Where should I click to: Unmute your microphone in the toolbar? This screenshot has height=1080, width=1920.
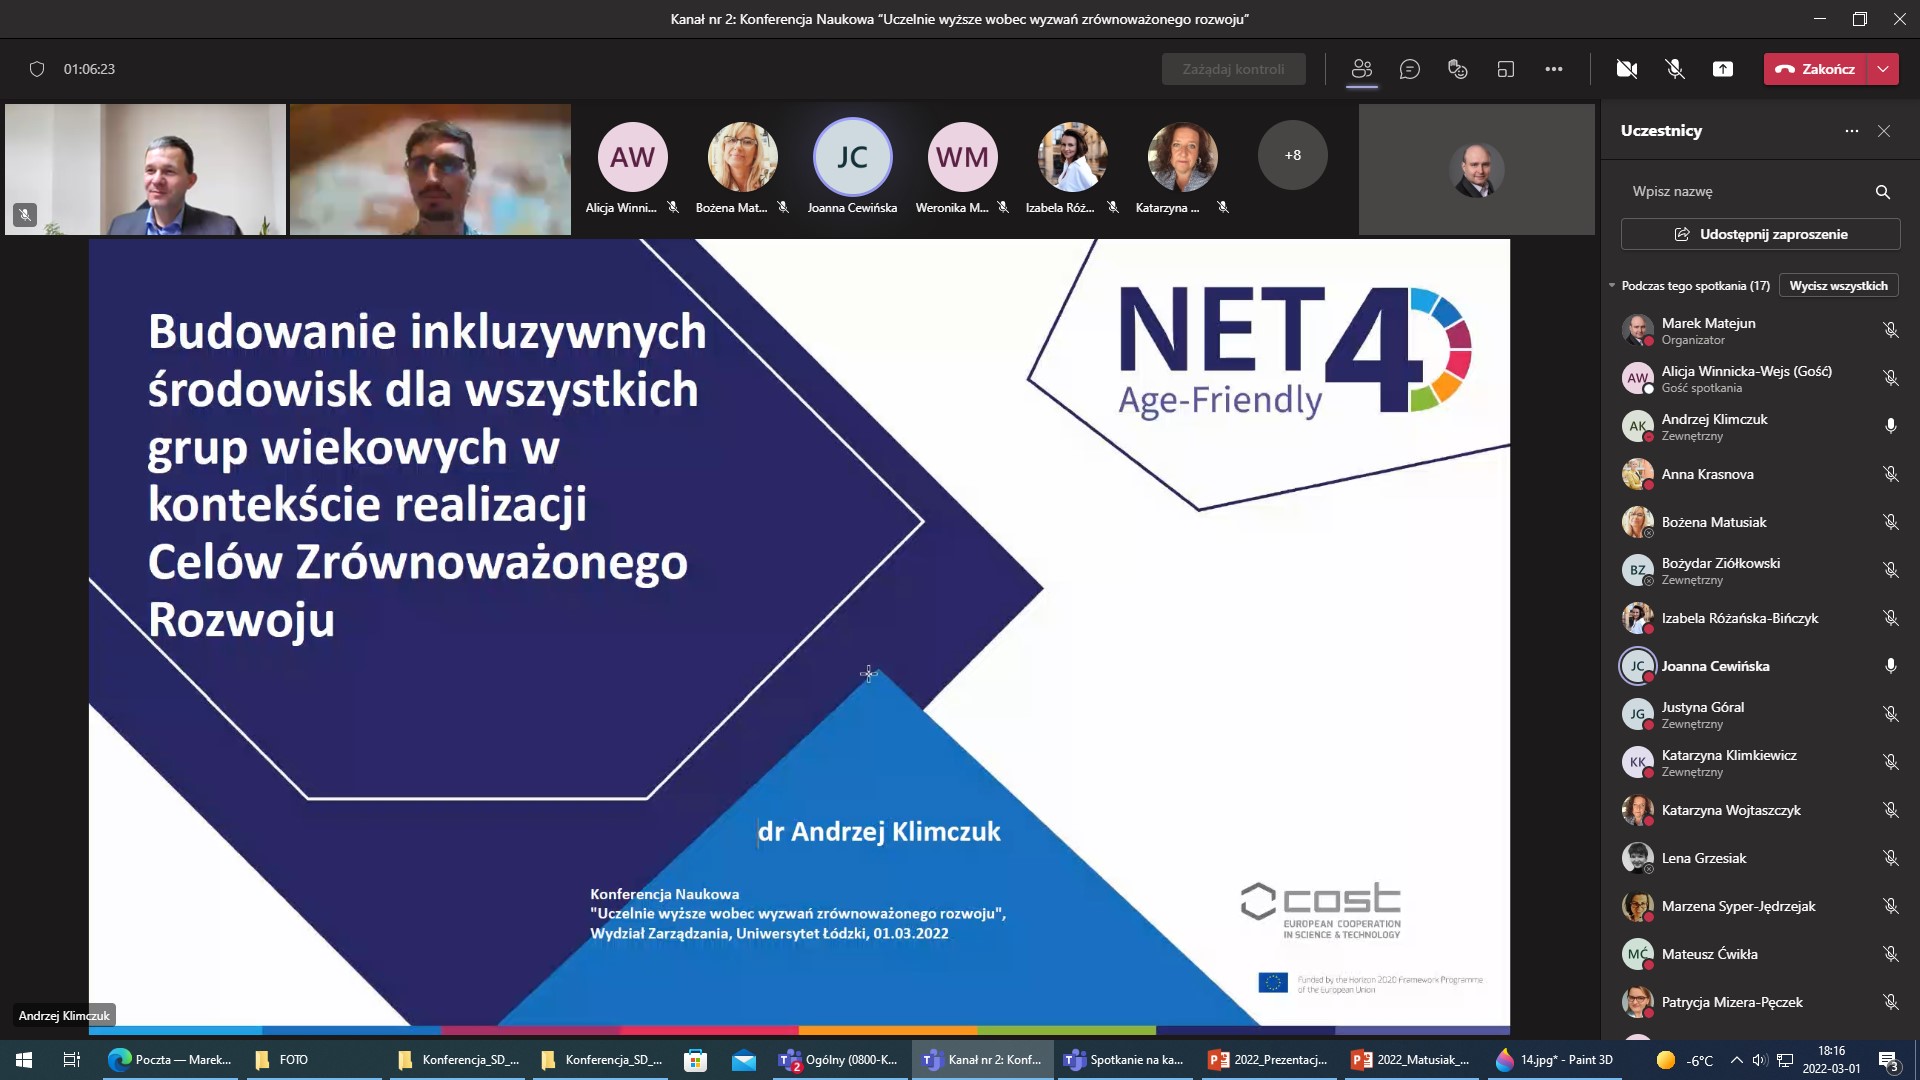(x=1672, y=69)
